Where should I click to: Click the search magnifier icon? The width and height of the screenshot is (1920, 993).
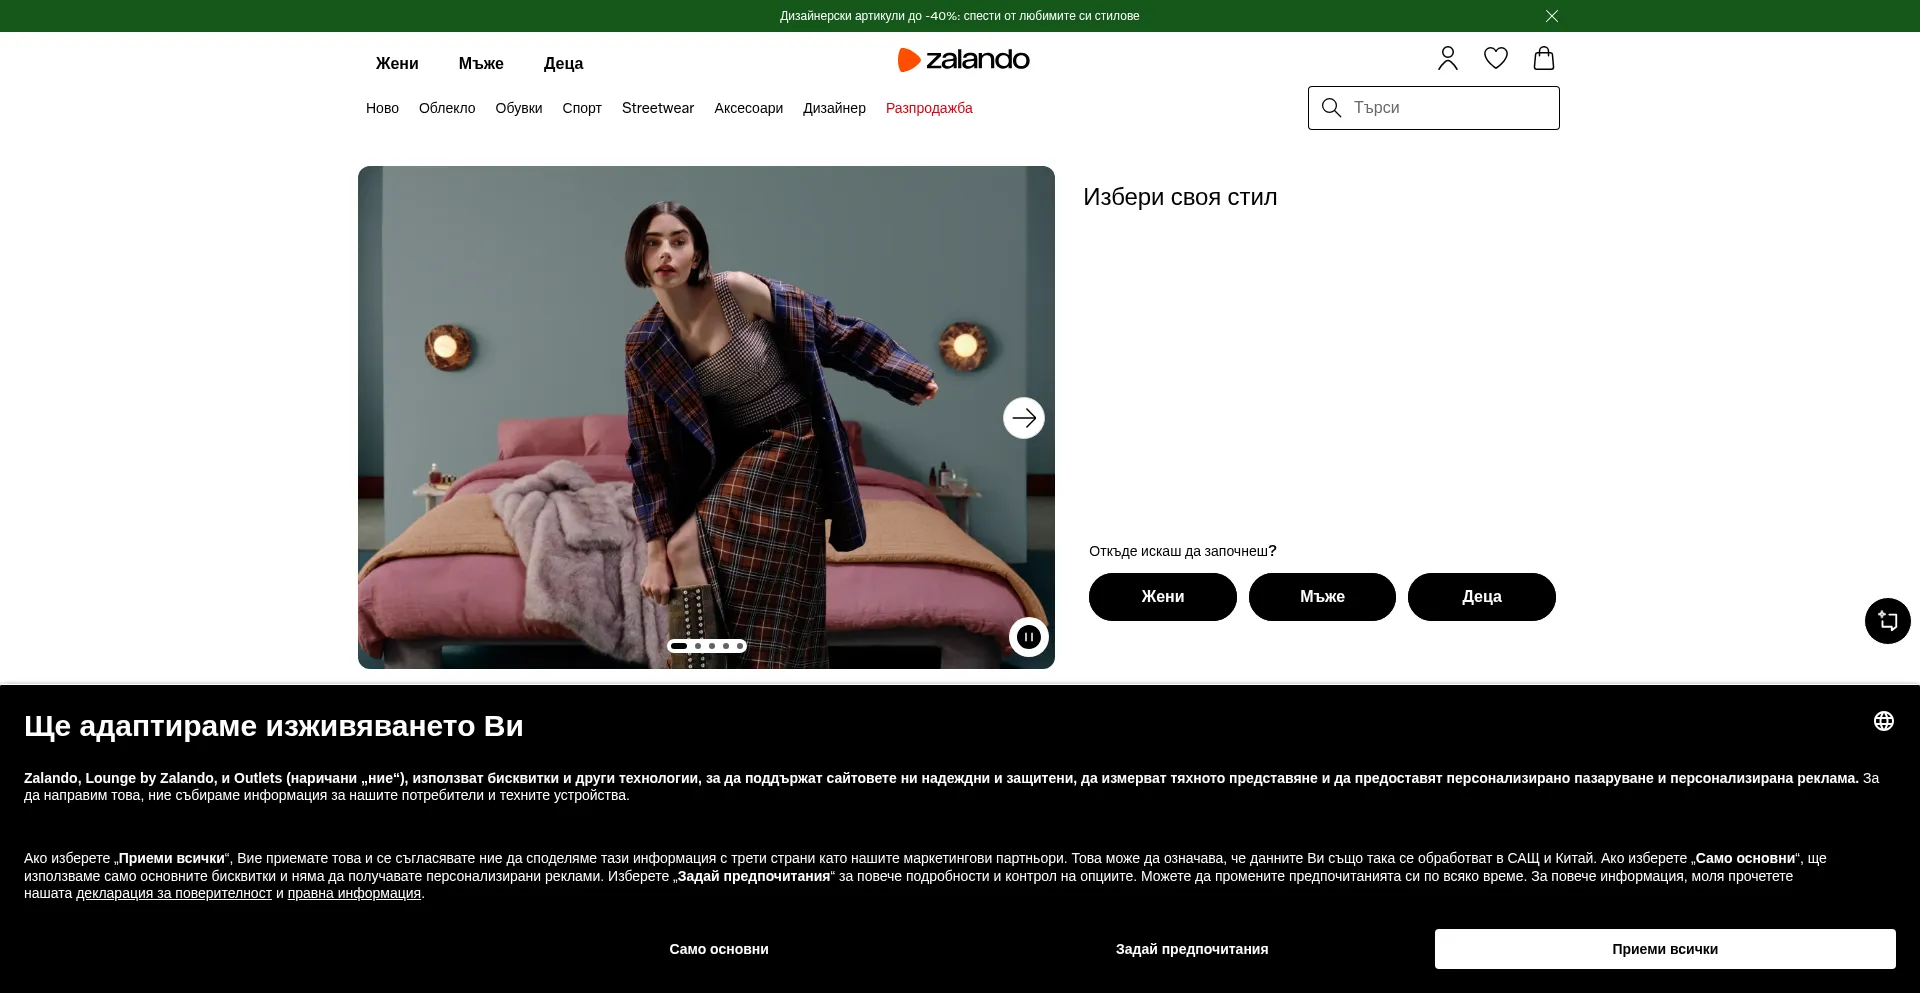tap(1331, 107)
